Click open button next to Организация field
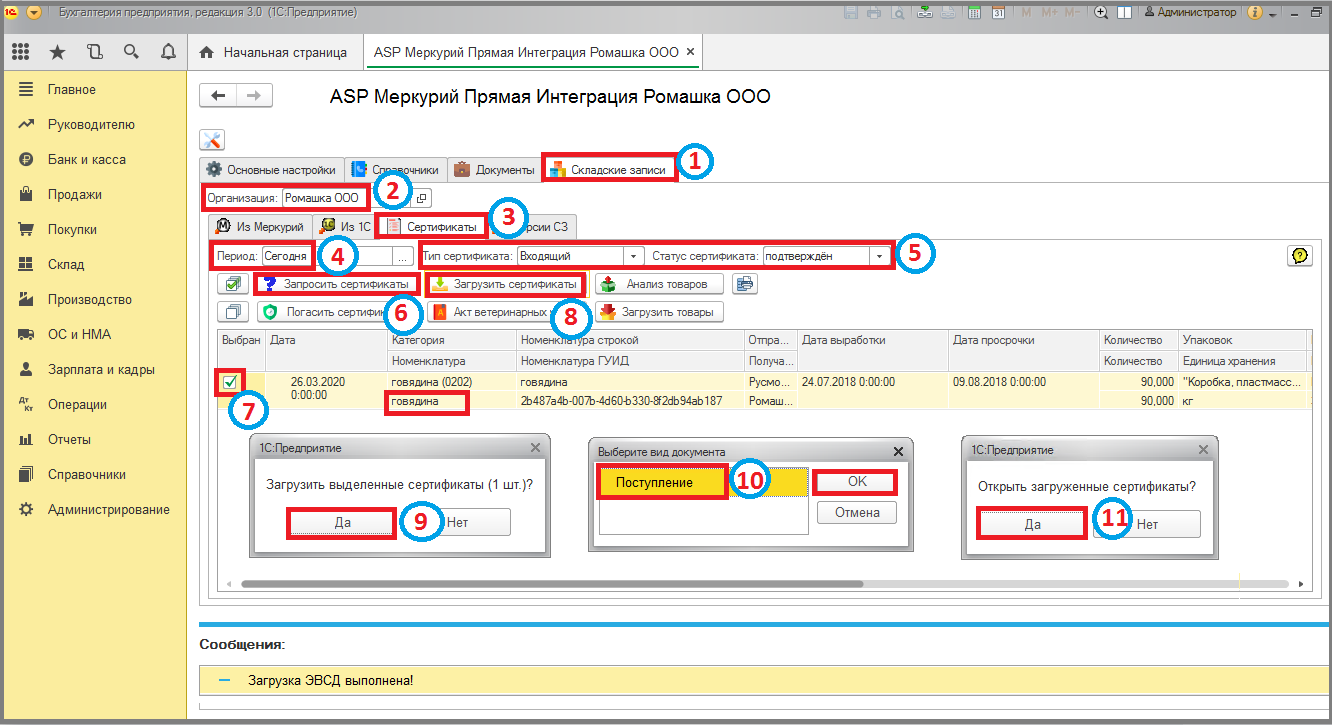Image resolution: width=1332 pixels, height=725 pixels. (x=422, y=198)
